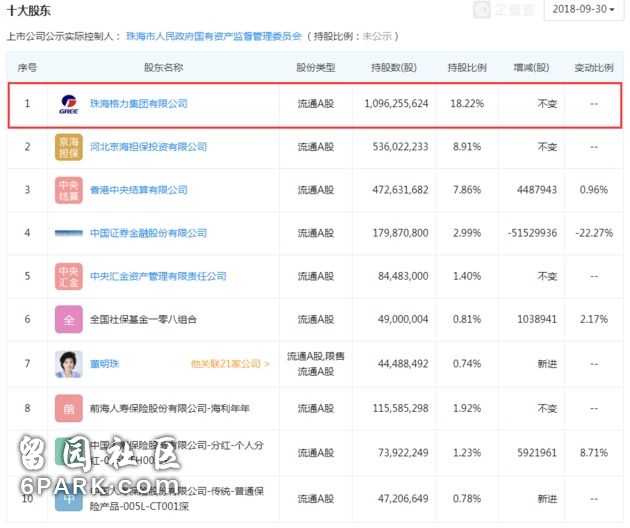Select the 0.78% holding ratio

pyautogui.click(x=467, y=499)
